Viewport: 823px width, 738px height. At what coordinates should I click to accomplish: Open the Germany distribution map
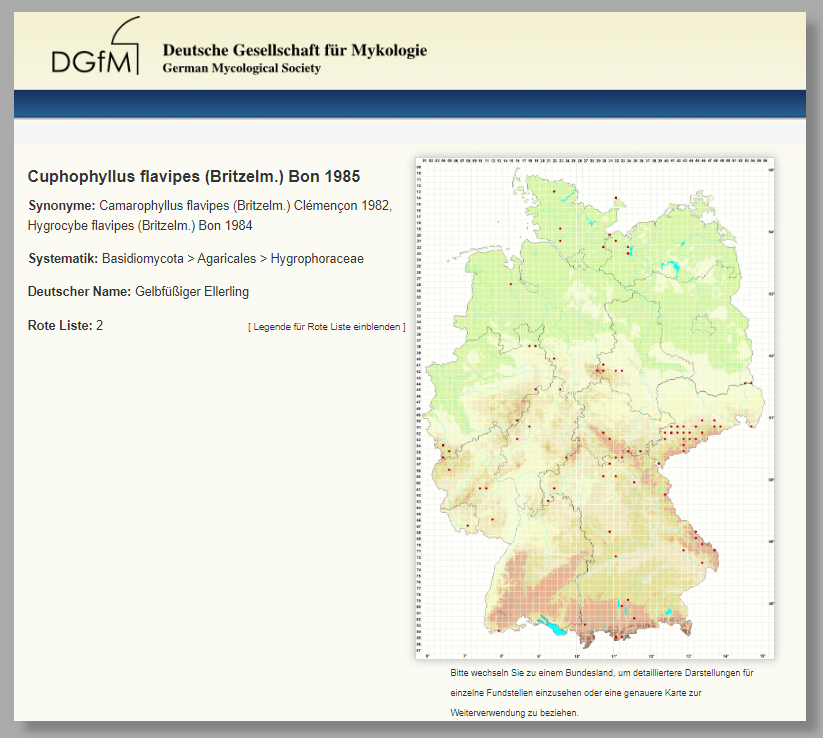[x=595, y=408]
